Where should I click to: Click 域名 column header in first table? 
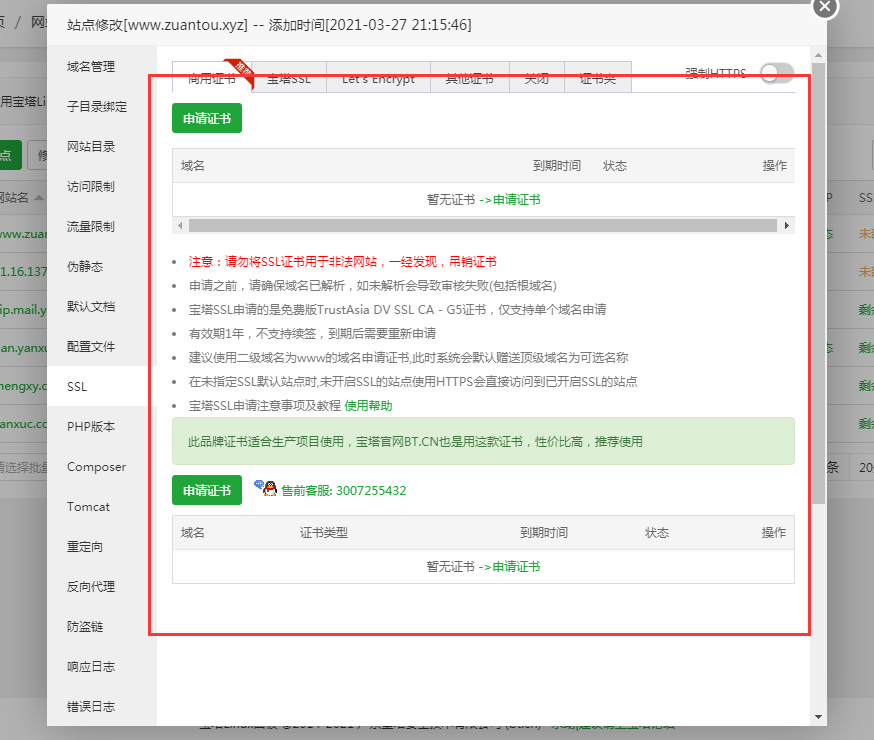[193, 165]
